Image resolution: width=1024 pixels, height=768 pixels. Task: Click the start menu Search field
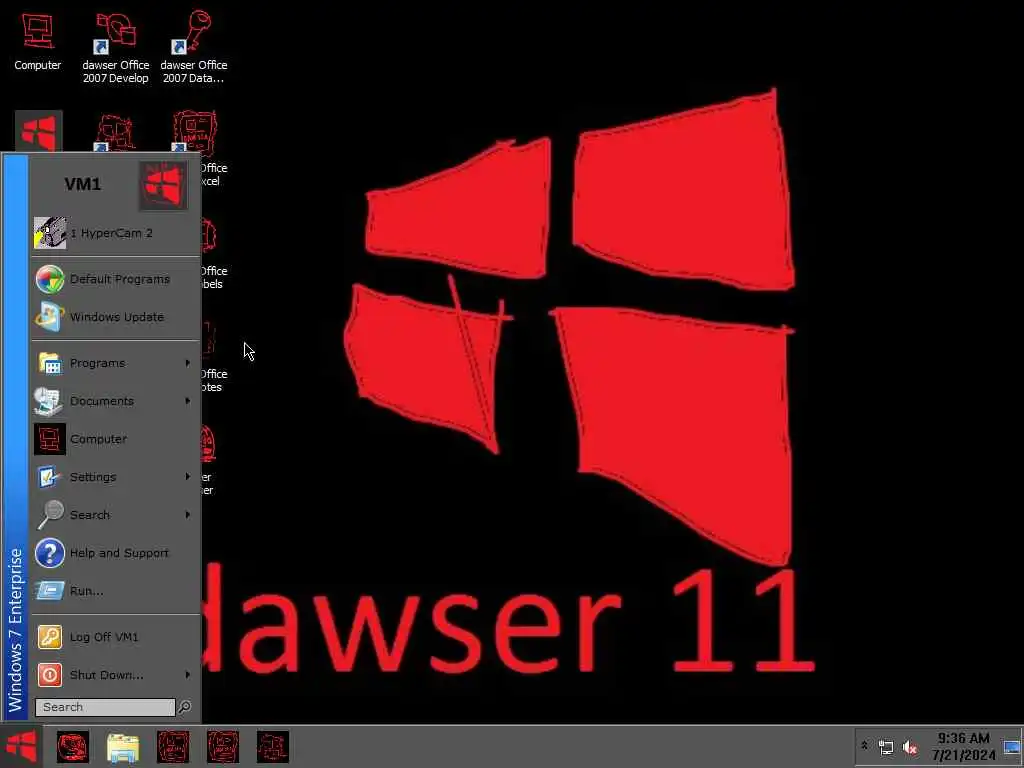105,707
